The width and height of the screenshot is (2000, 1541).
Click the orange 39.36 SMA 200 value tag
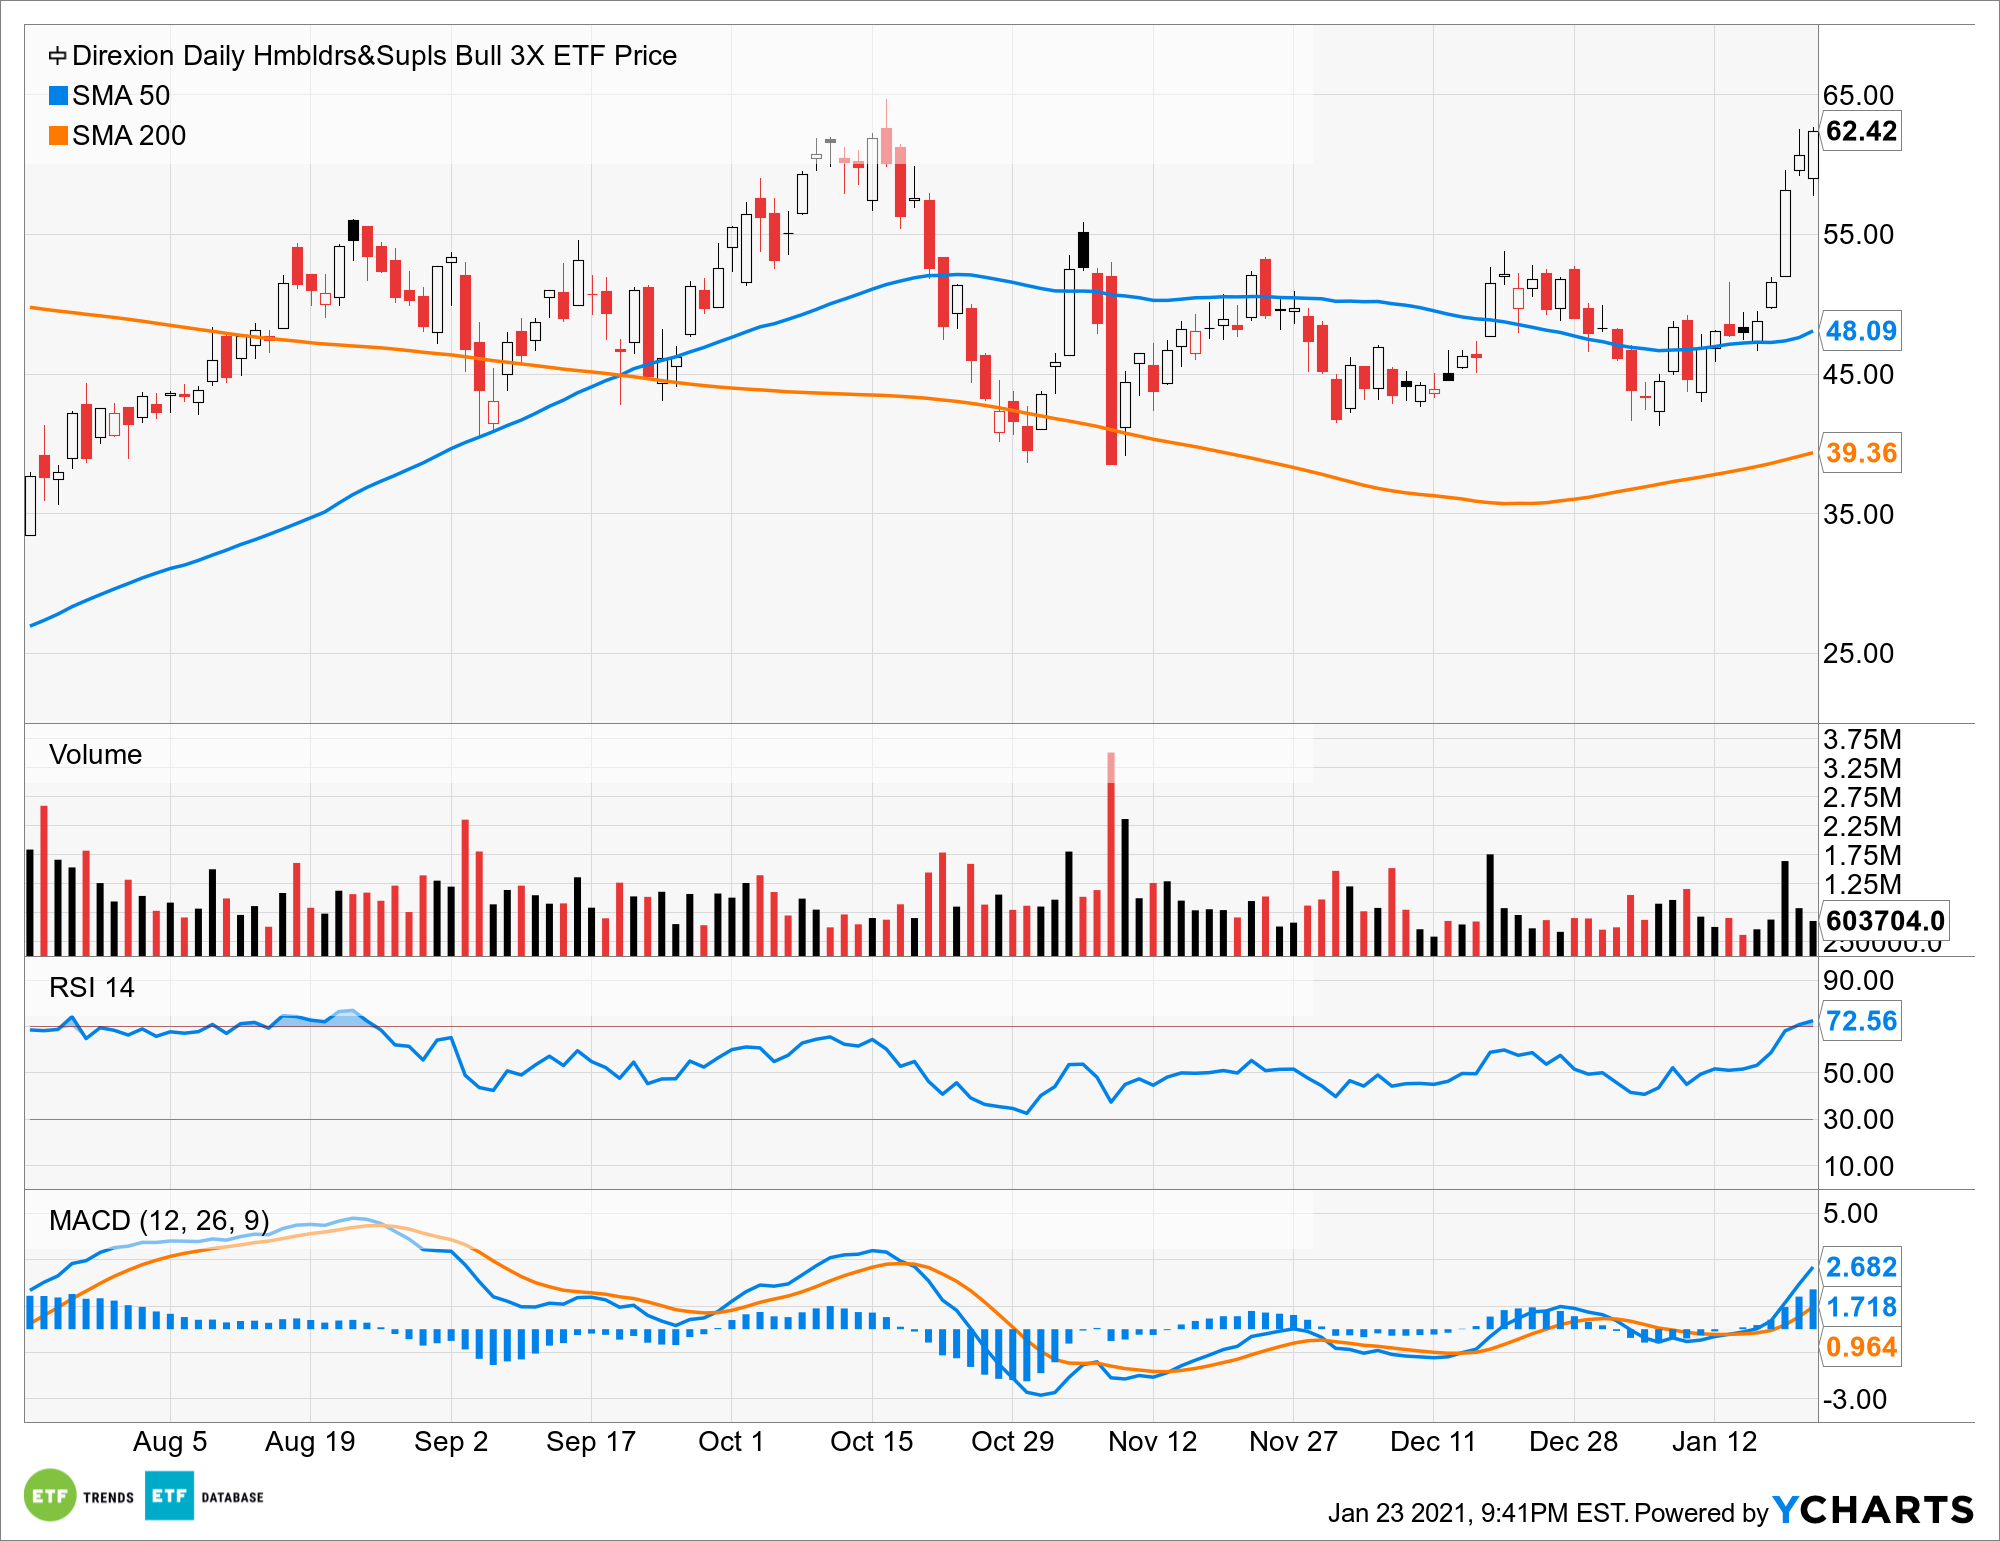click(1860, 453)
